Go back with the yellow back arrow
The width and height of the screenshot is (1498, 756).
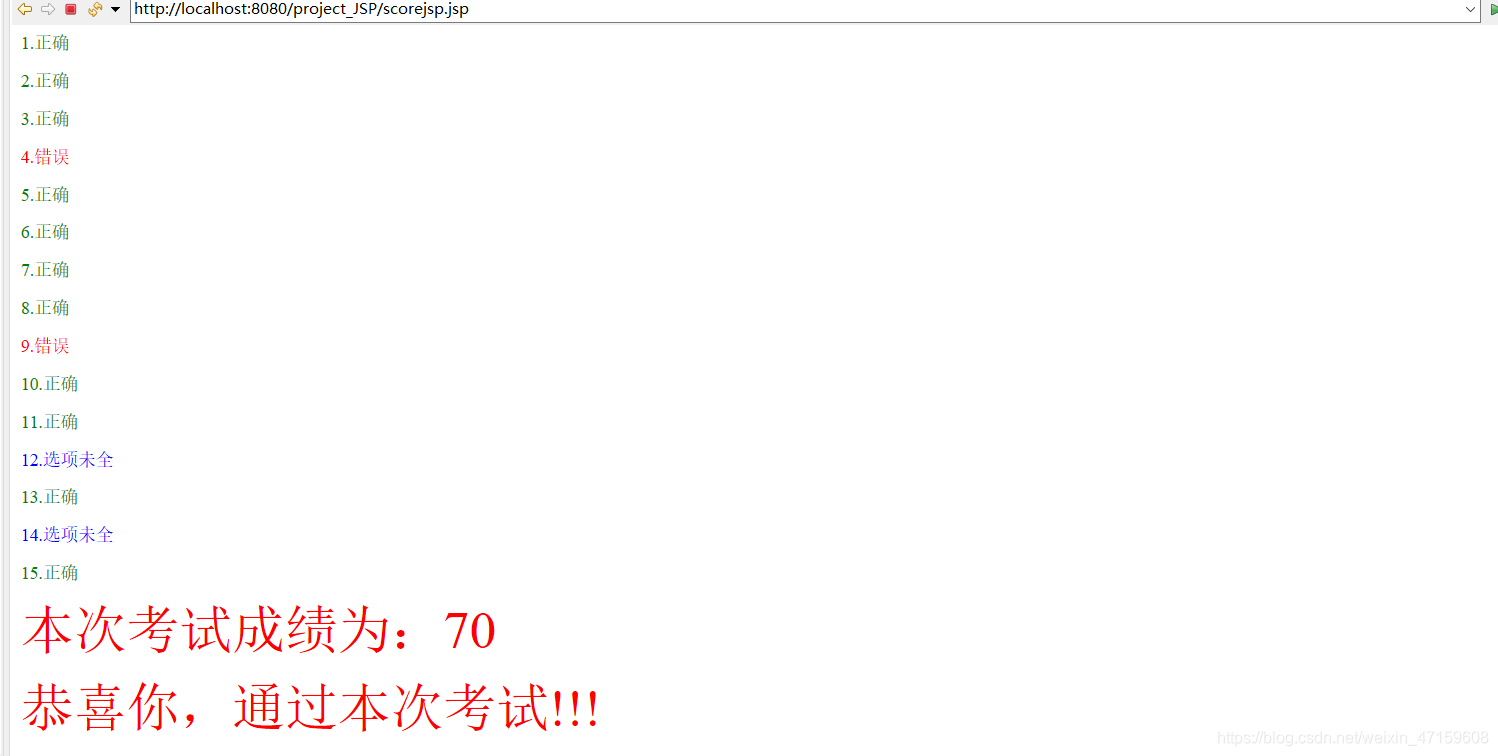25,9
